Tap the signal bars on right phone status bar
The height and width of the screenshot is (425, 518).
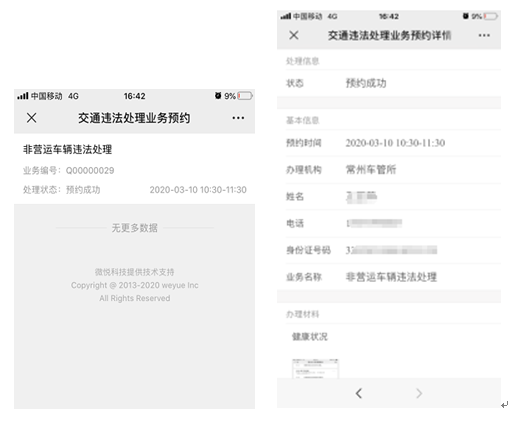click(286, 16)
